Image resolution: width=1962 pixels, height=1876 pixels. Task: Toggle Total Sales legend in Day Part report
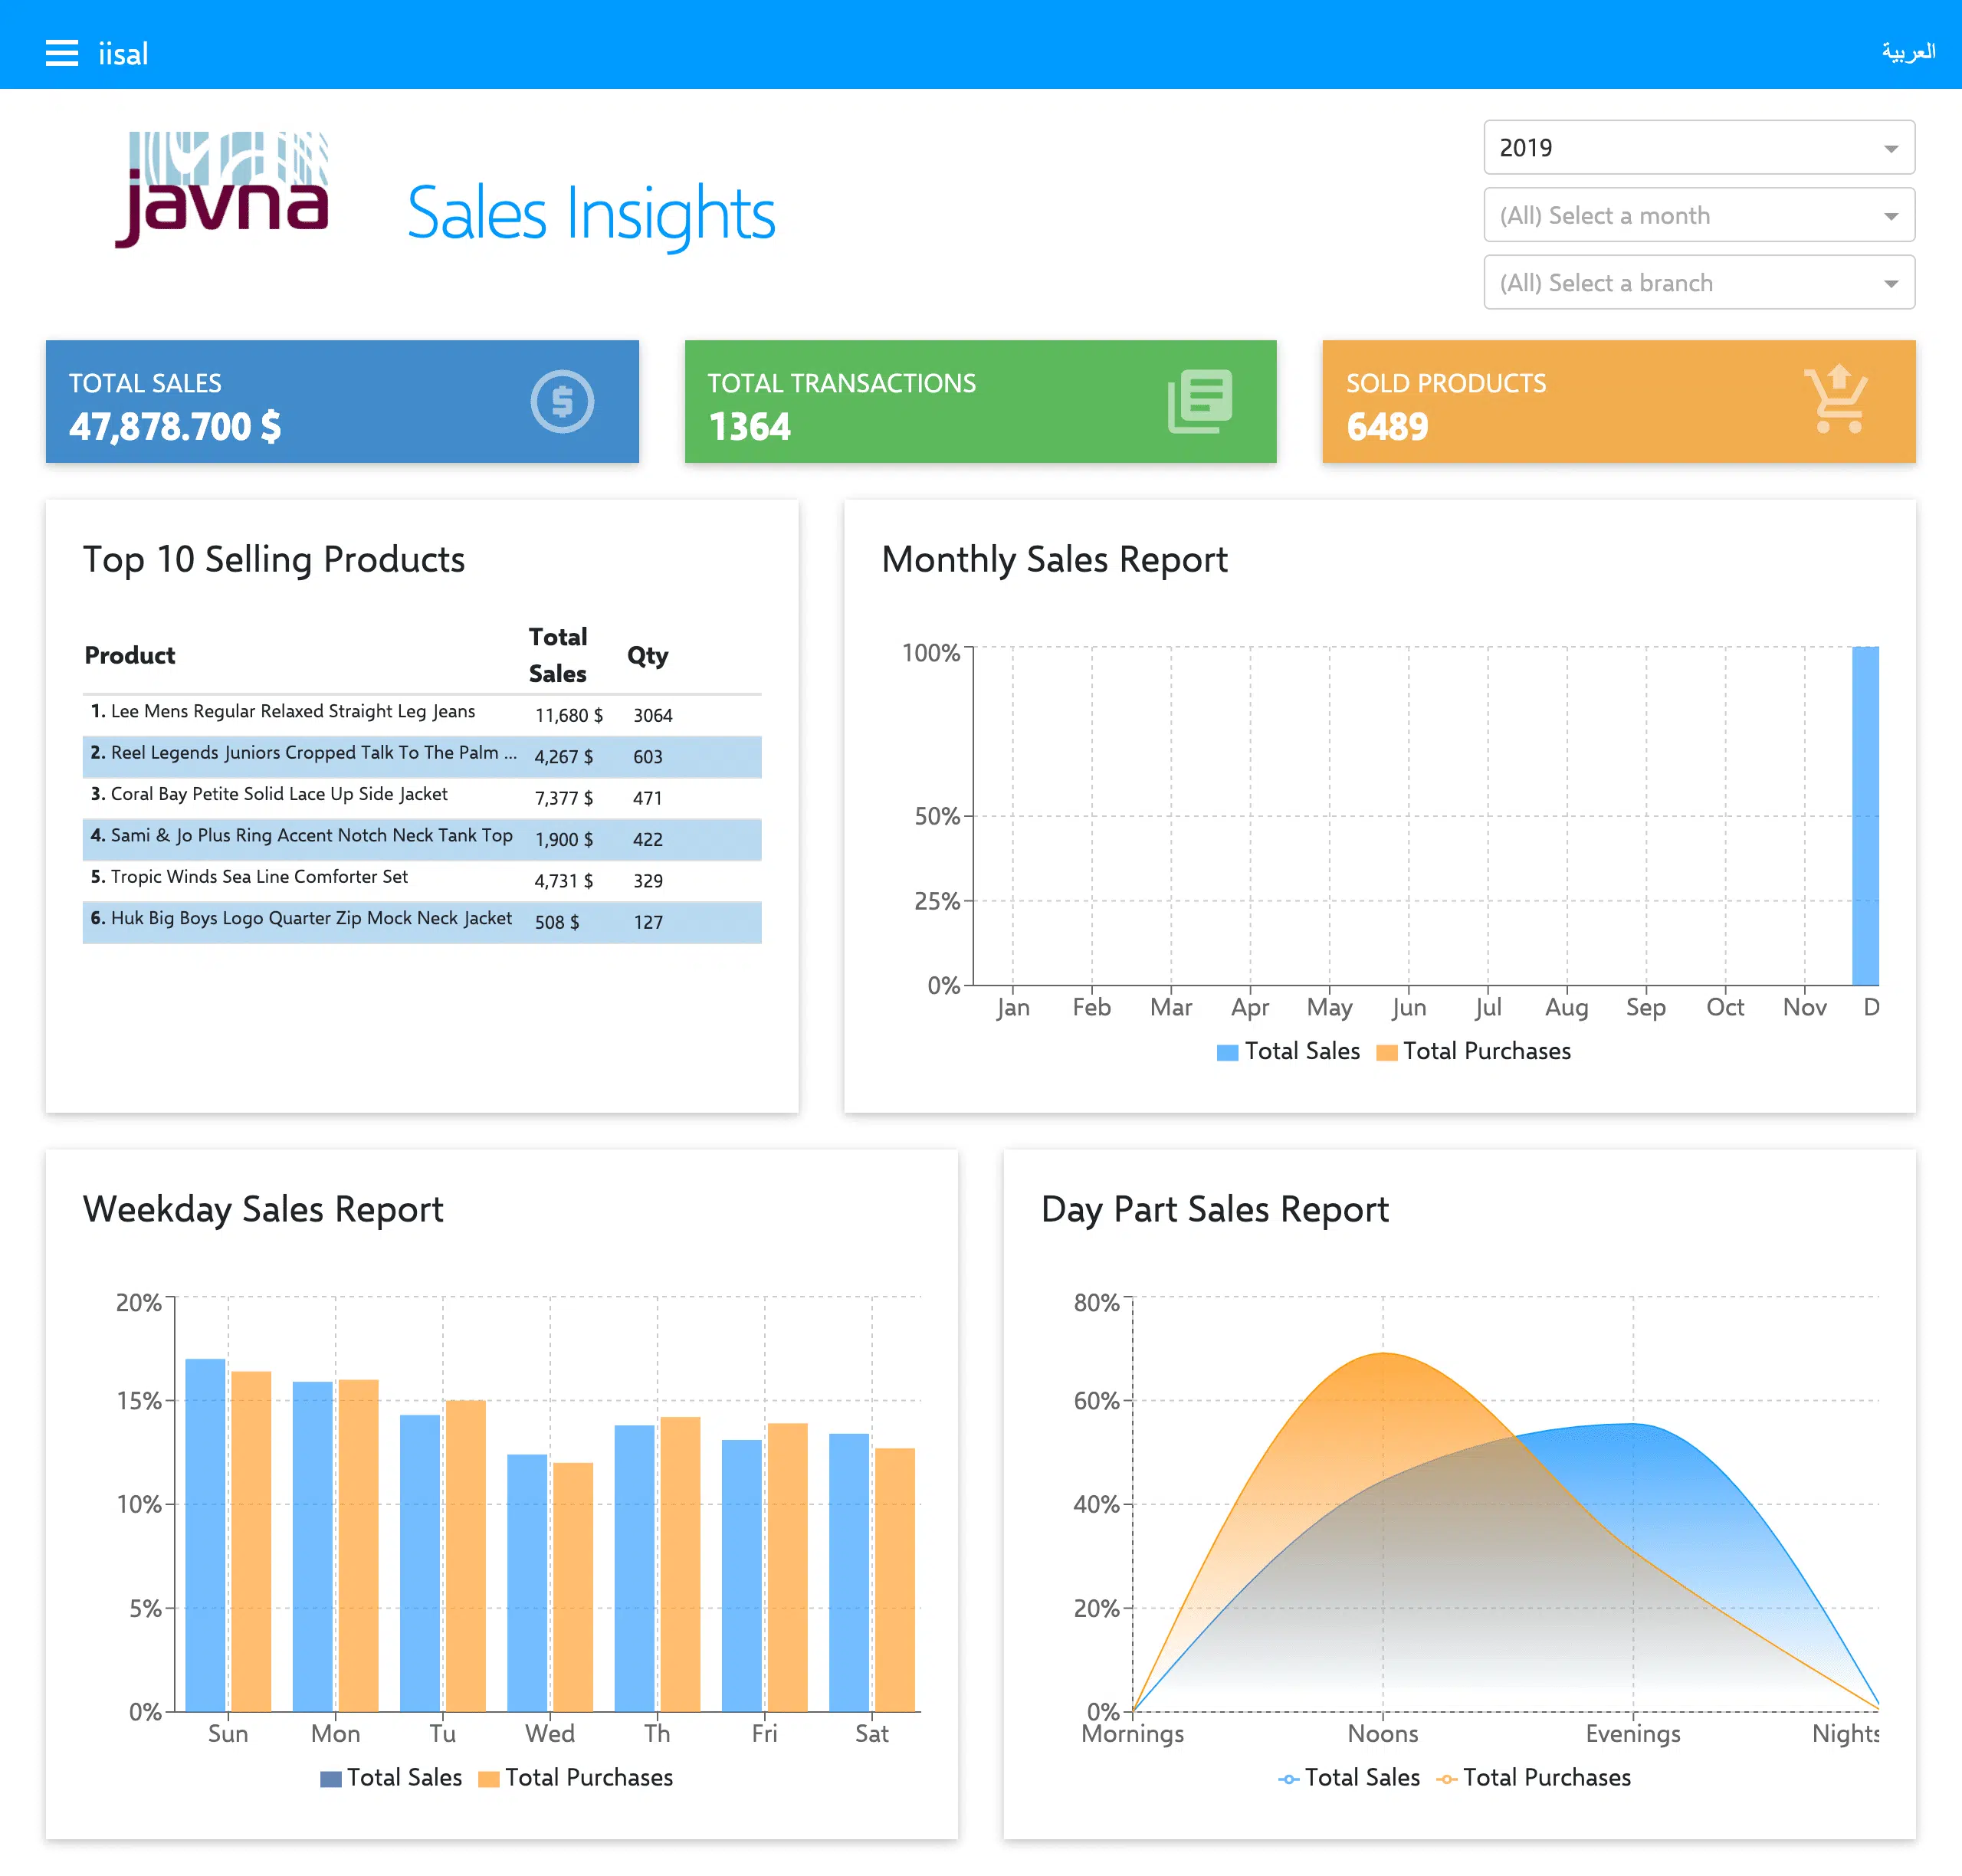tap(1349, 1777)
